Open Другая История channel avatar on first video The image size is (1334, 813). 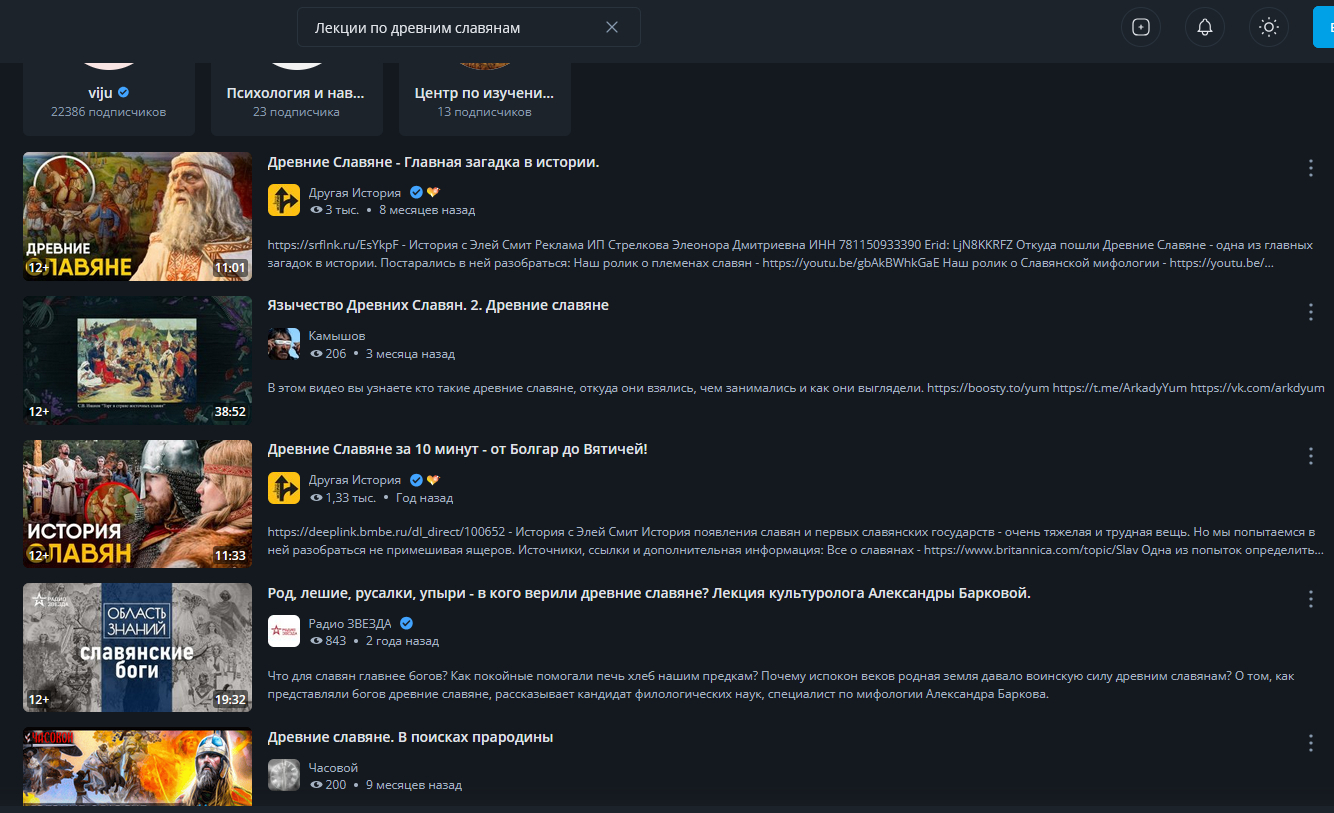click(x=284, y=200)
